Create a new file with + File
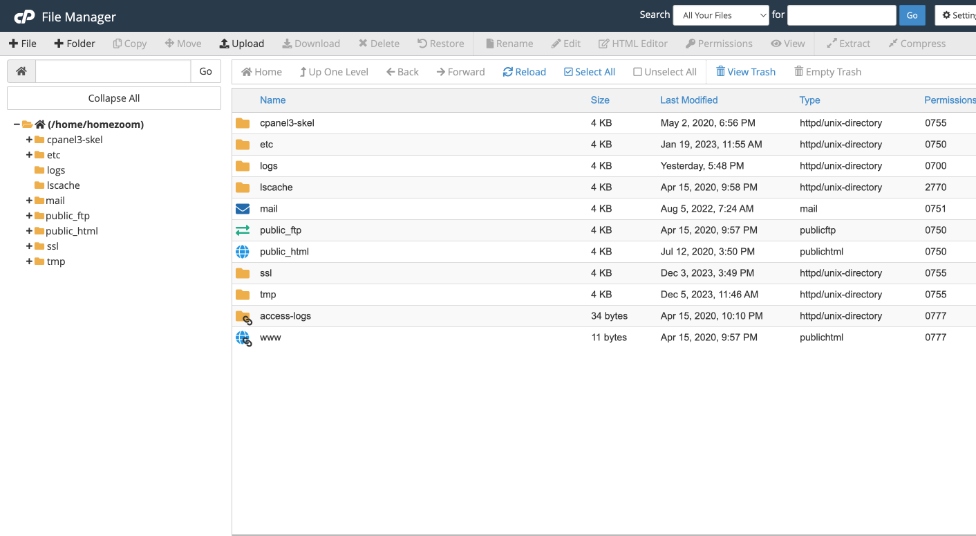This screenshot has height=536, width=976. click(x=22, y=44)
